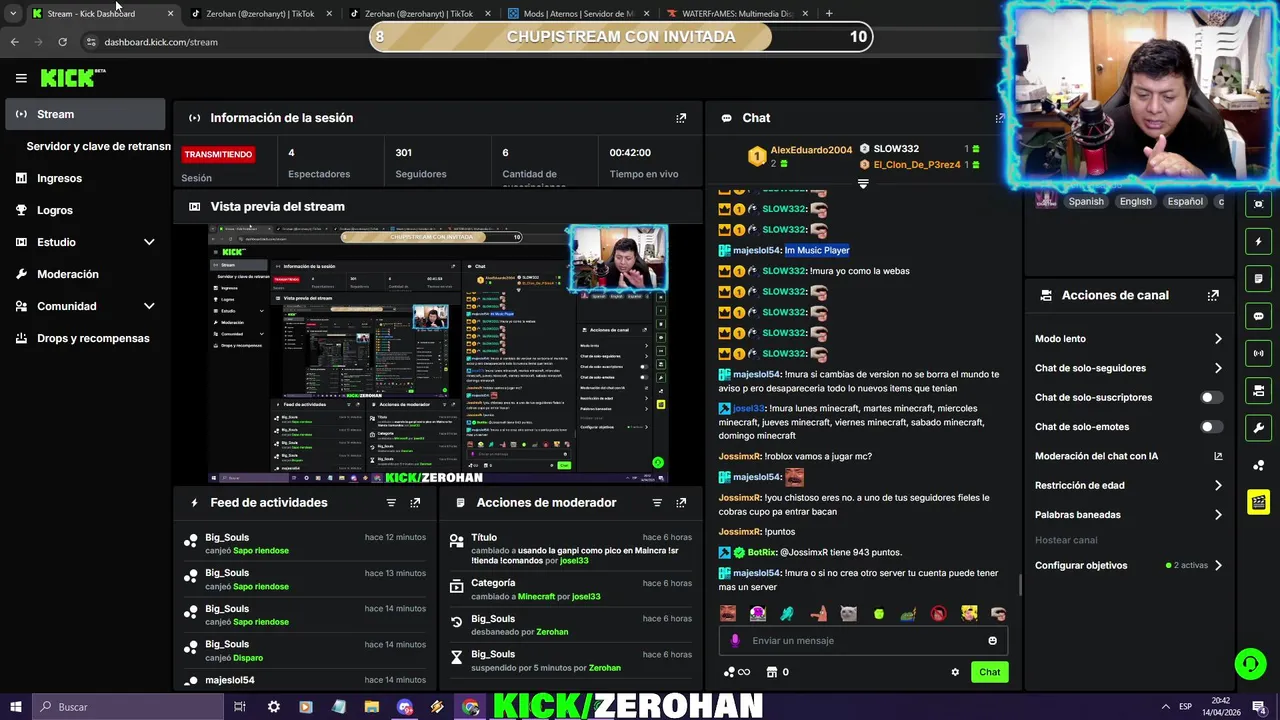Click the channel points icon below message box
The height and width of the screenshot is (720, 1280).
tap(730, 672)
